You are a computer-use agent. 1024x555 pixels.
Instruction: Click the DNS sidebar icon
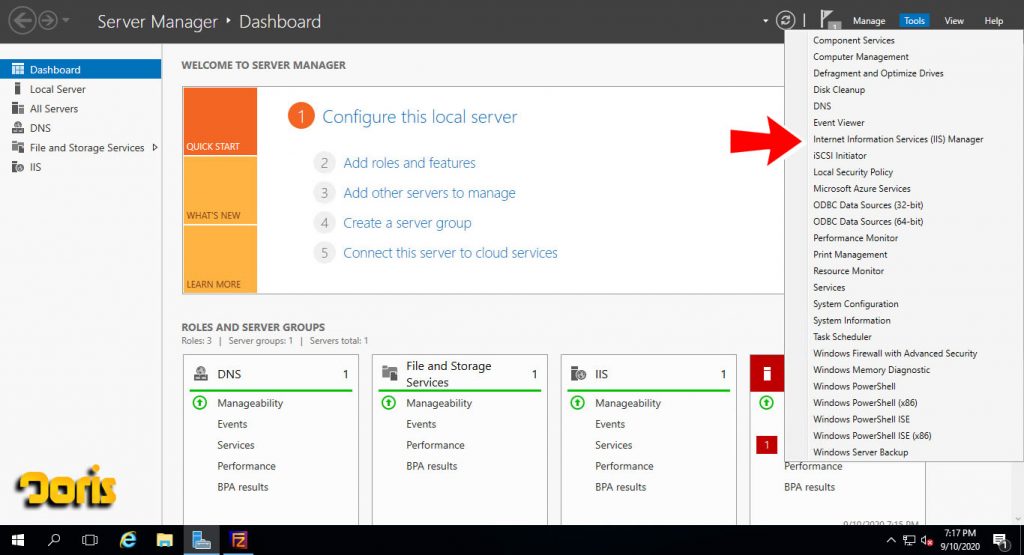18,128
